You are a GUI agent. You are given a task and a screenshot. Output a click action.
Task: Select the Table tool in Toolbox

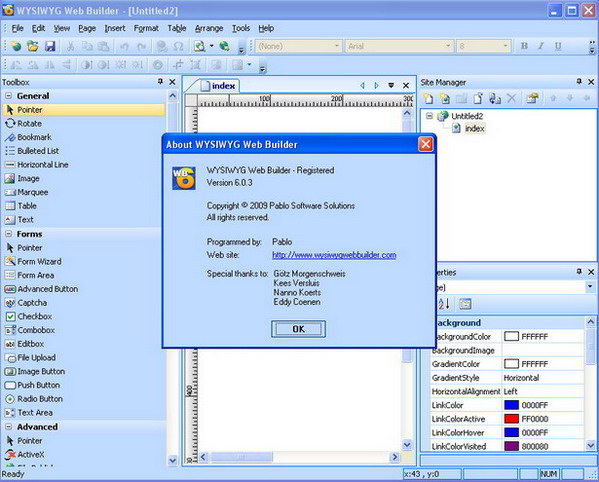(84, 206)
